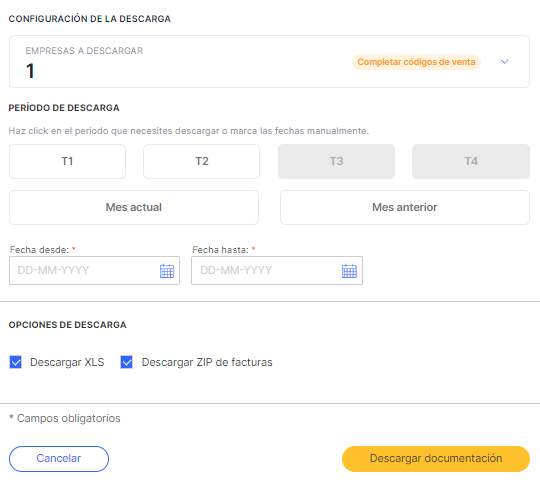Click the Completar códigos de venta badge
The height and width of the screenshot is (486, 540).
point(416,62)
